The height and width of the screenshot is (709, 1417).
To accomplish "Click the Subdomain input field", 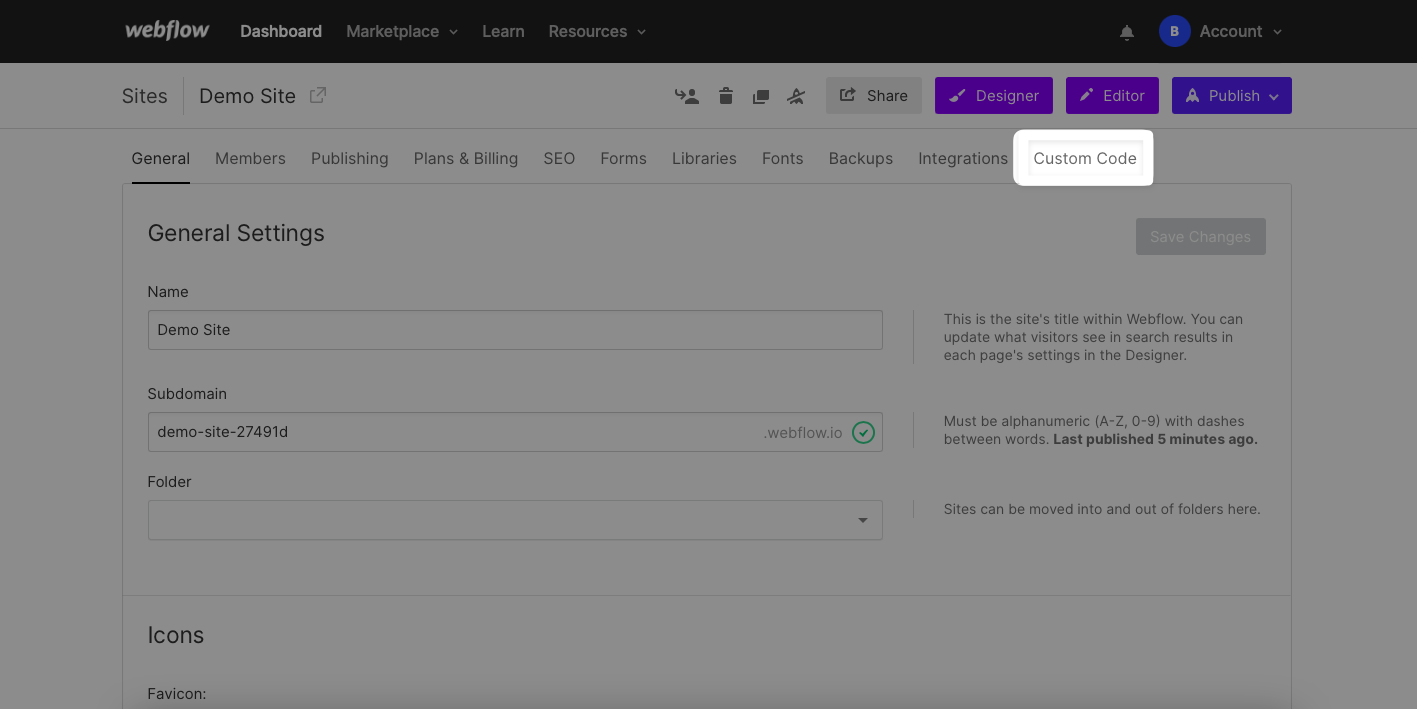I will [x=515, y=432].
